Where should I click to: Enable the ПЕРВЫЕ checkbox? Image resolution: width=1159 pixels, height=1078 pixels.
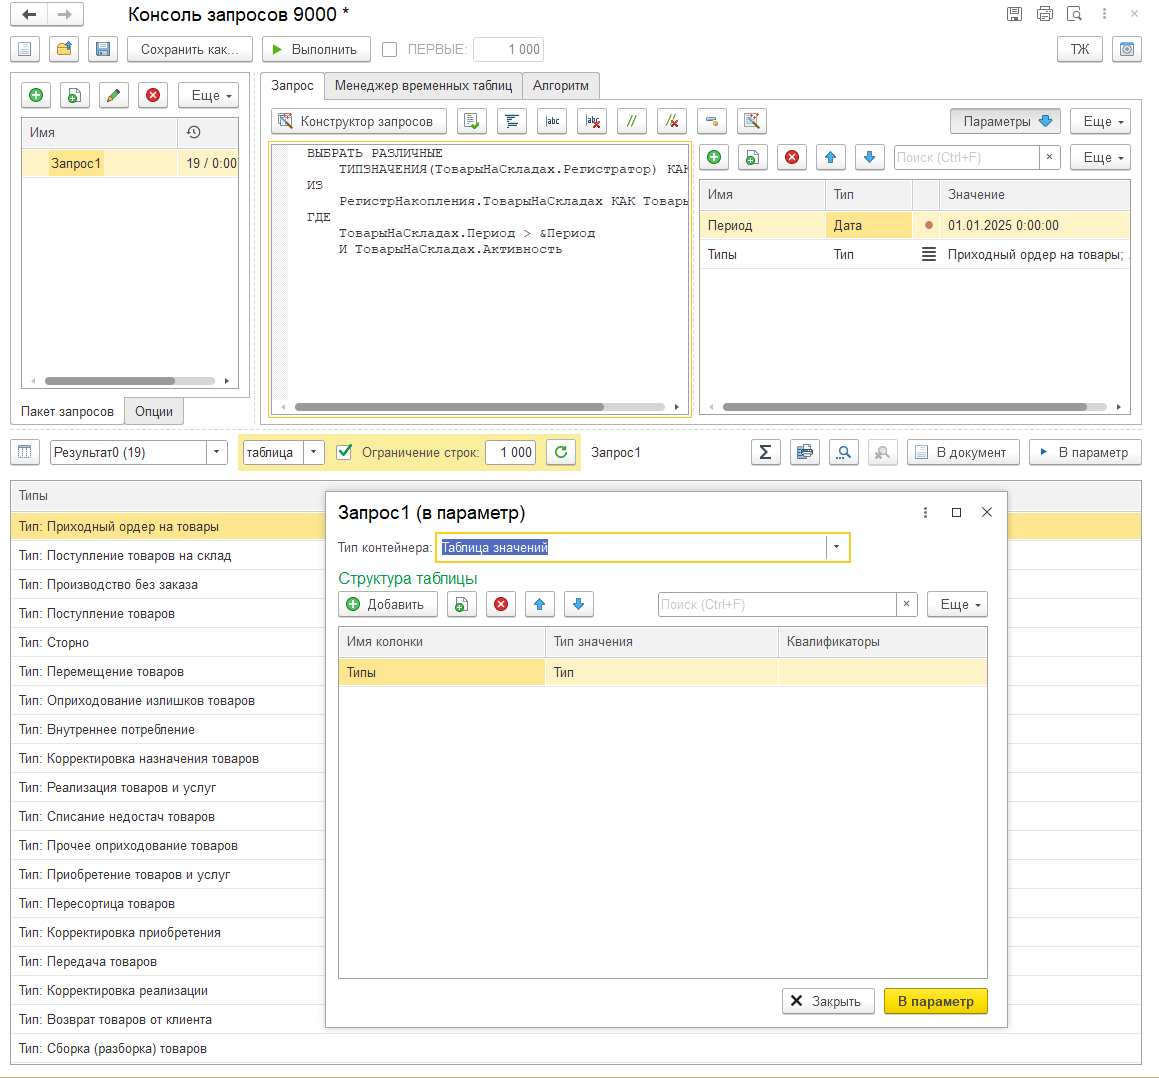click(390, 49)
